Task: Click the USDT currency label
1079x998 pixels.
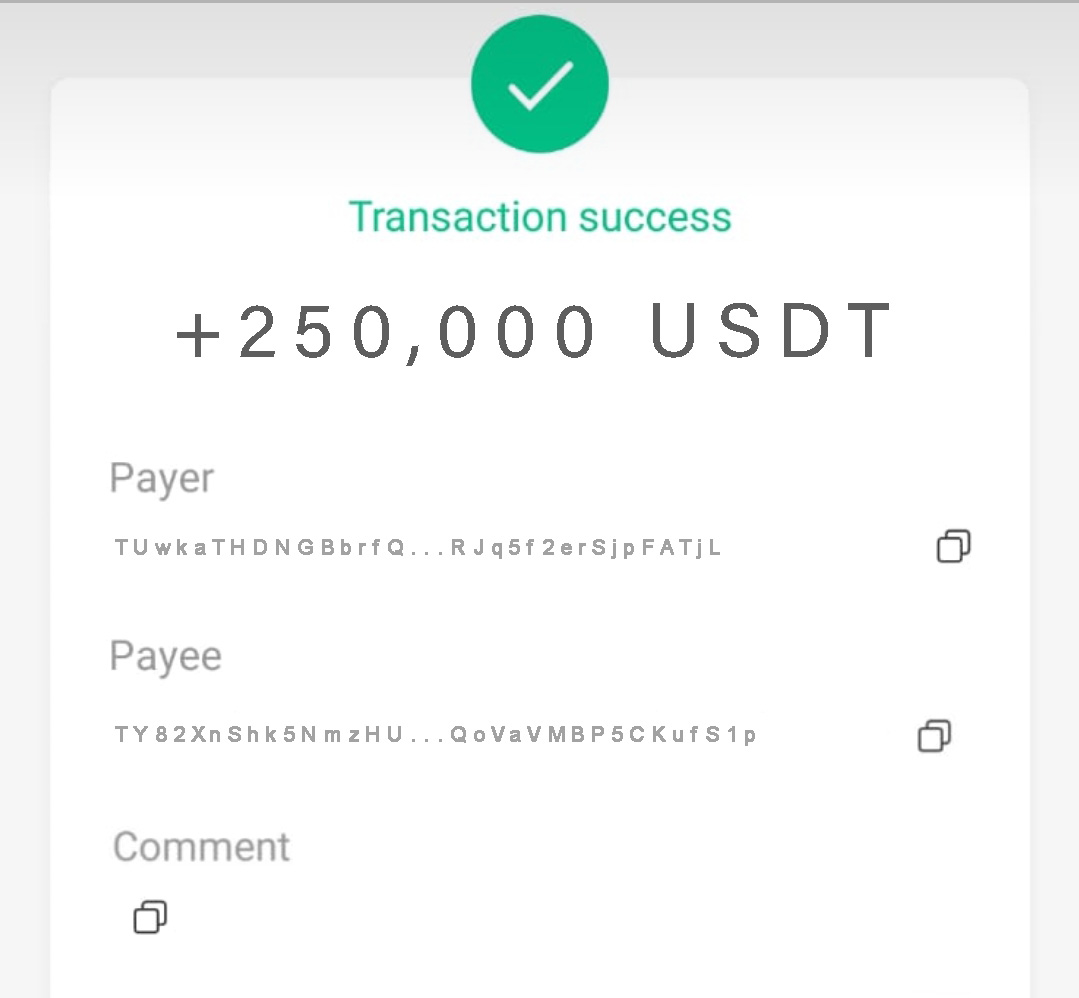Action: tap(771, 331)
